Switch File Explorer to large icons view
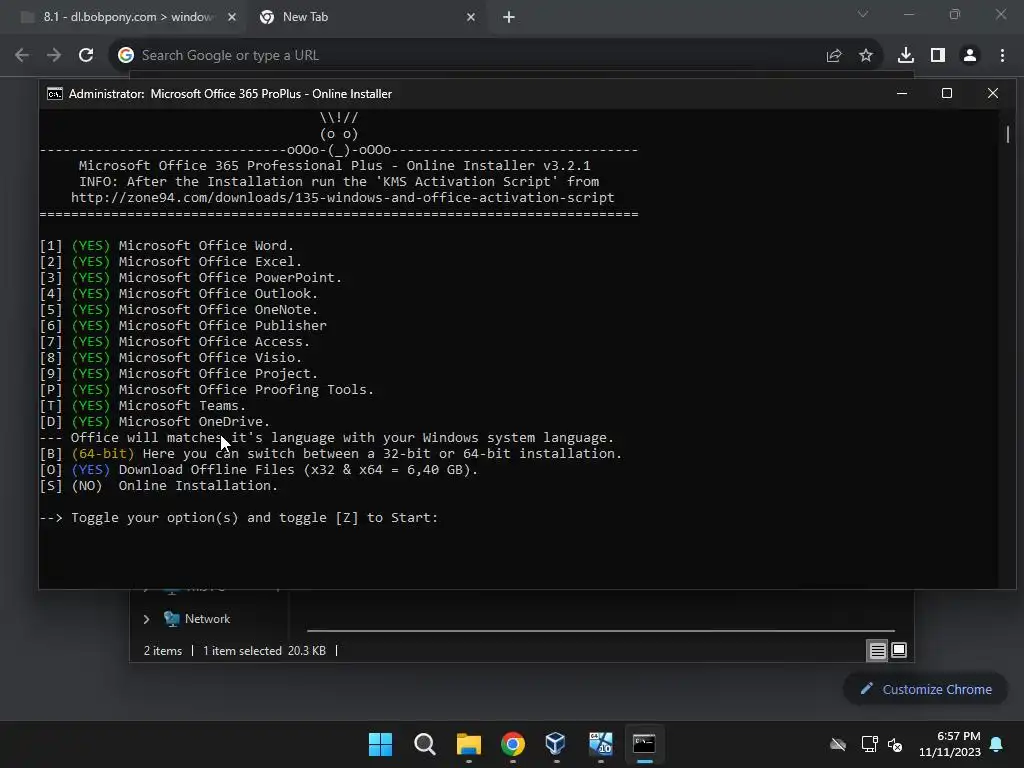Viewport: 1024px width, 768px height. (x=899, y=650)
